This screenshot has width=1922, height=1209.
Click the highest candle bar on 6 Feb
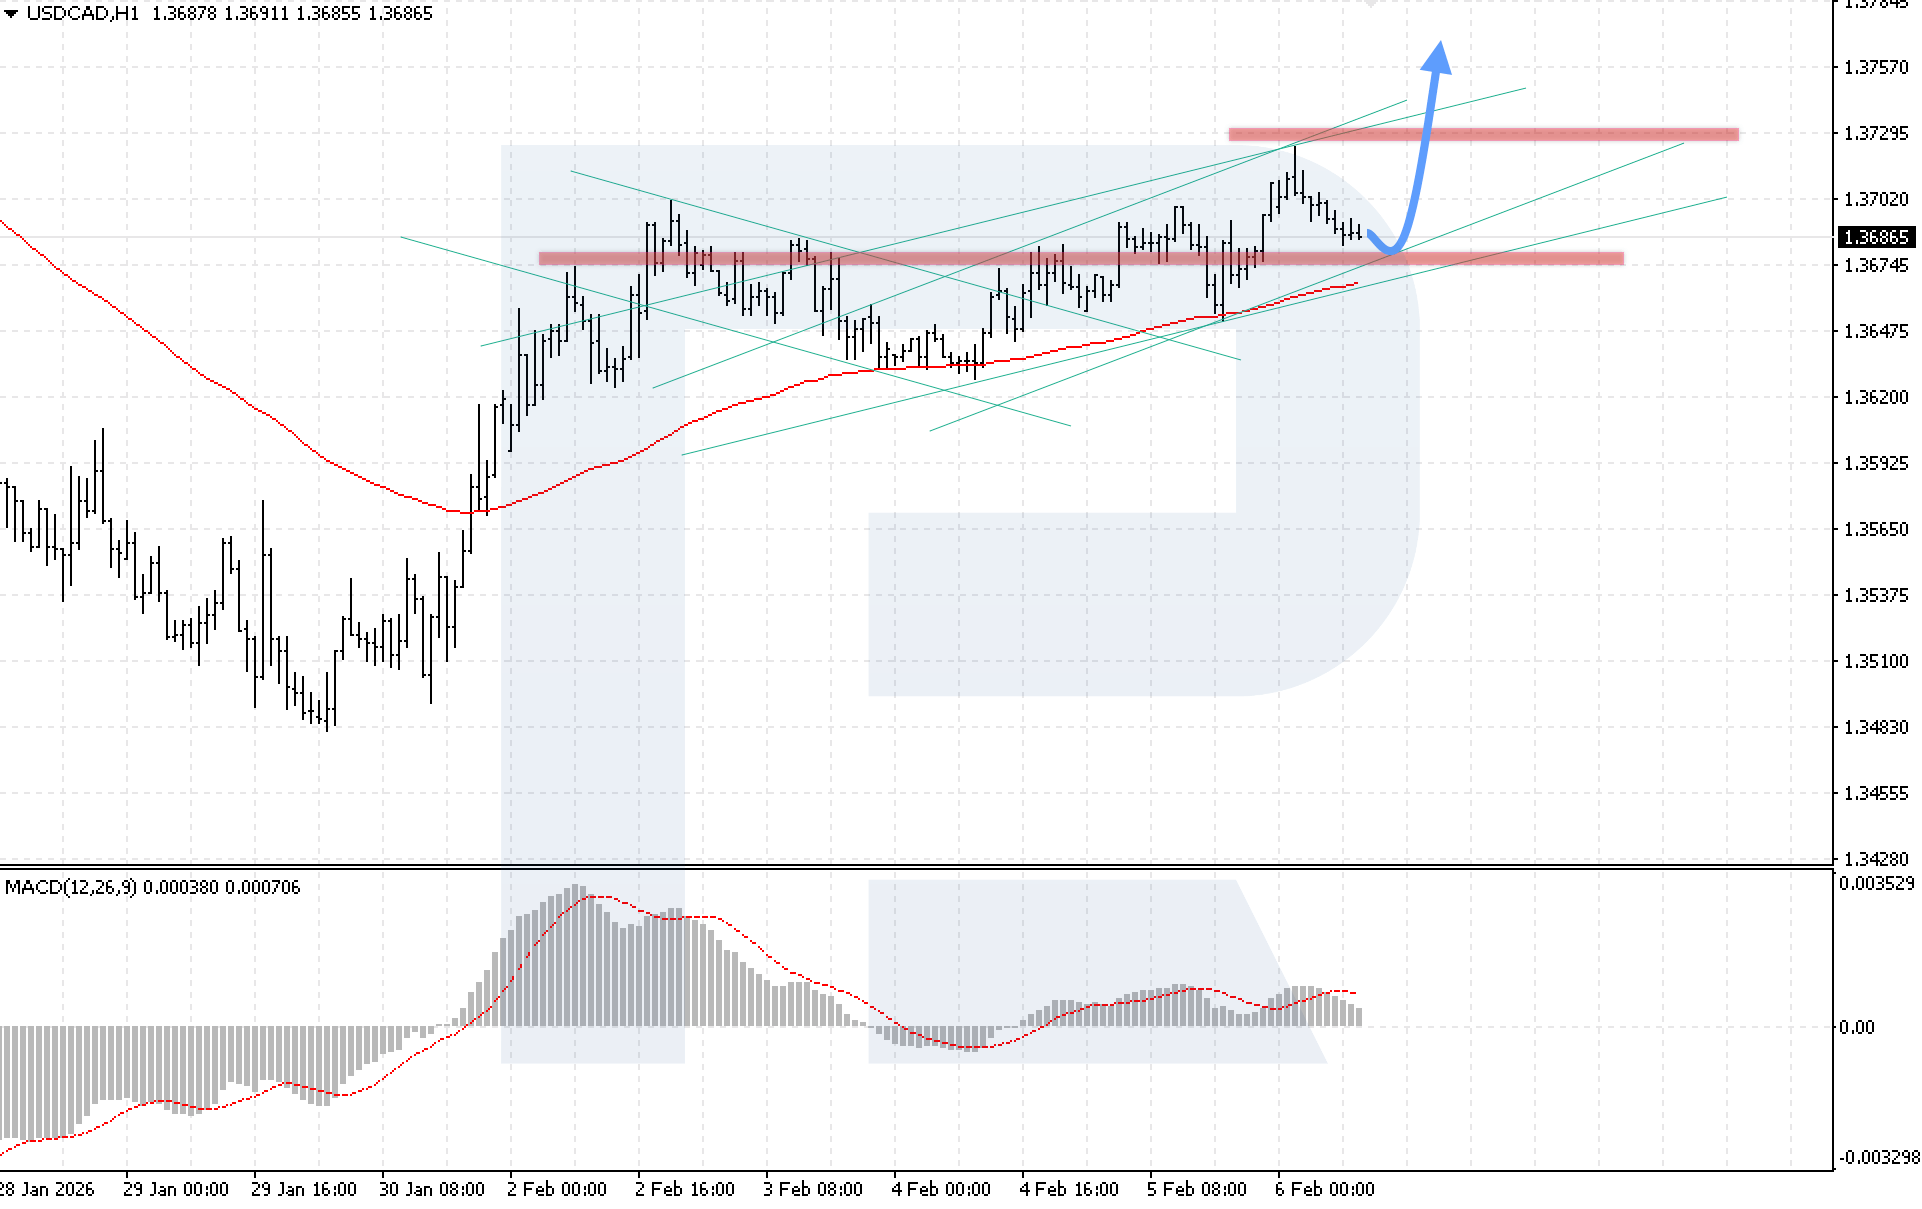tap(1295, 170)
